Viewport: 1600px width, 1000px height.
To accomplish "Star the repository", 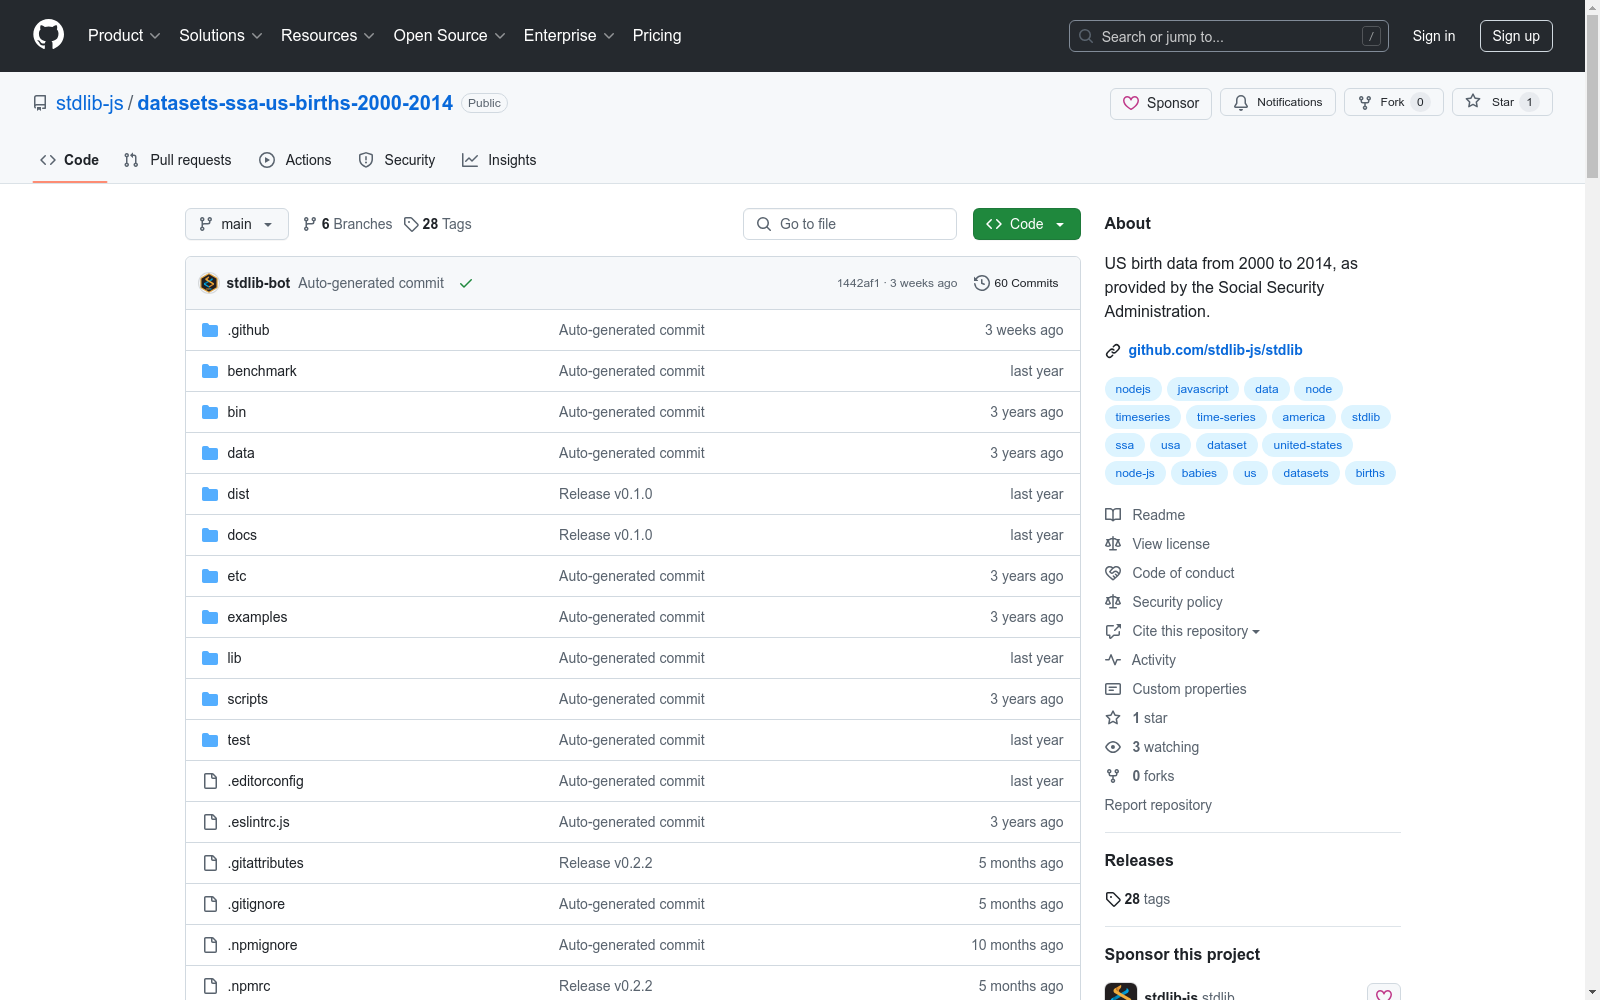I will coord(1502,102).
